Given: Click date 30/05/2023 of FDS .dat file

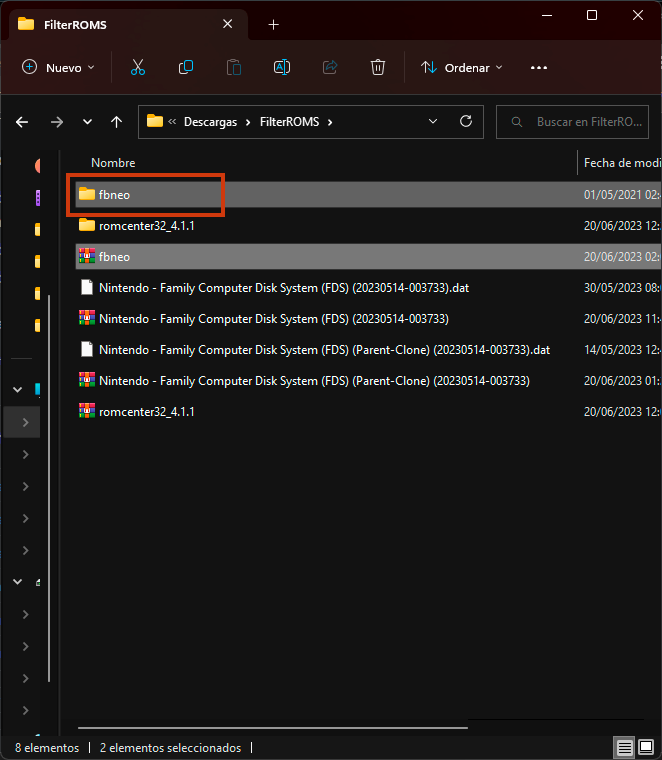Looking at the screenshot, I should pyautogui.click(x=622, y=287).
